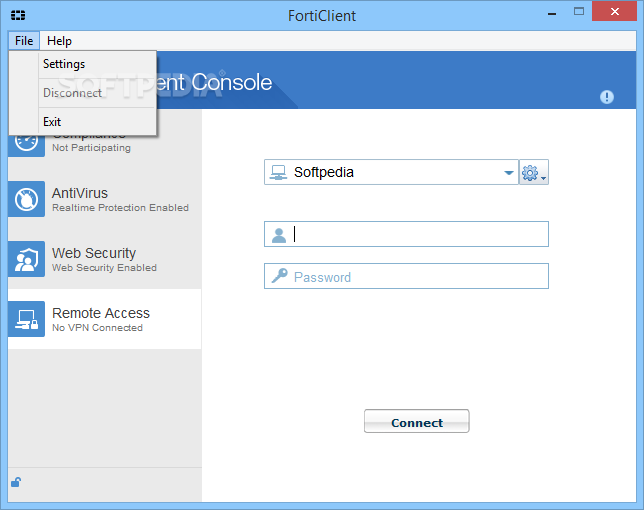Click the Connect button
The image size is (644, 510).
pos(416,421)
